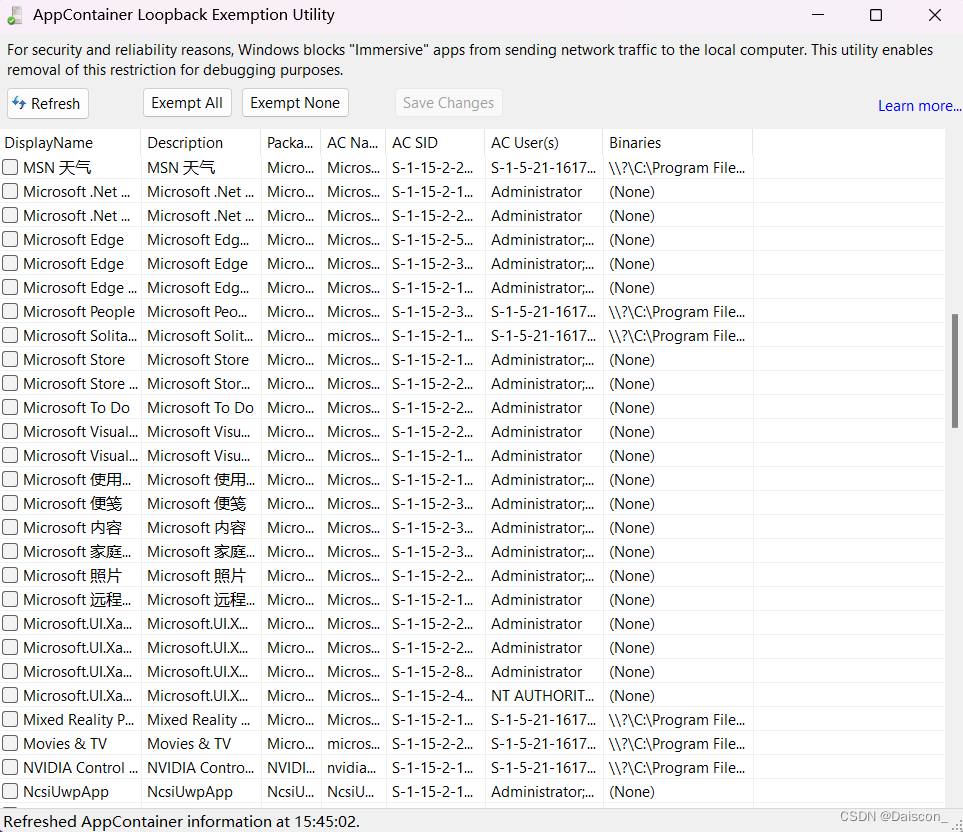This screenshot has height=832, width=963.
Task: Select the Movies & TV description cell
Action: pyautogui.click(x=200, y=744)
